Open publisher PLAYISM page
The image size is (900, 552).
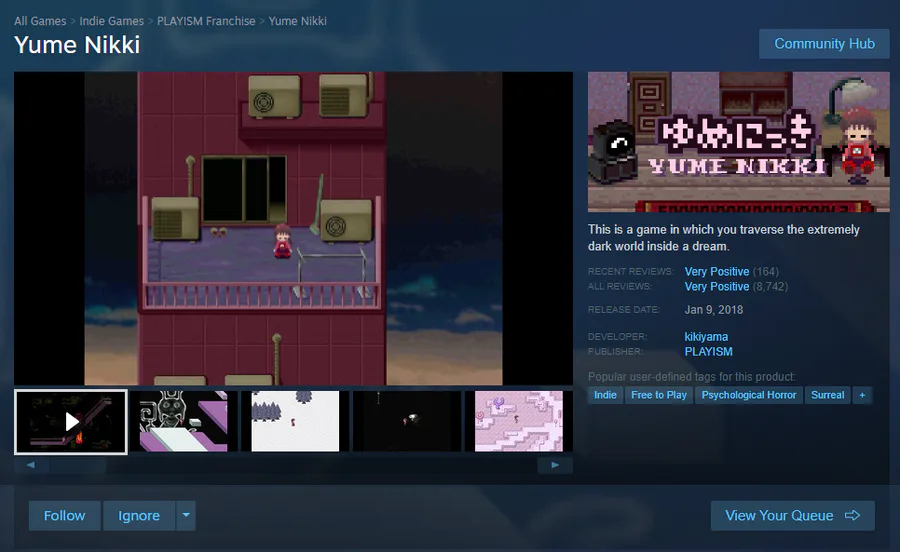(x=708, y=352)
